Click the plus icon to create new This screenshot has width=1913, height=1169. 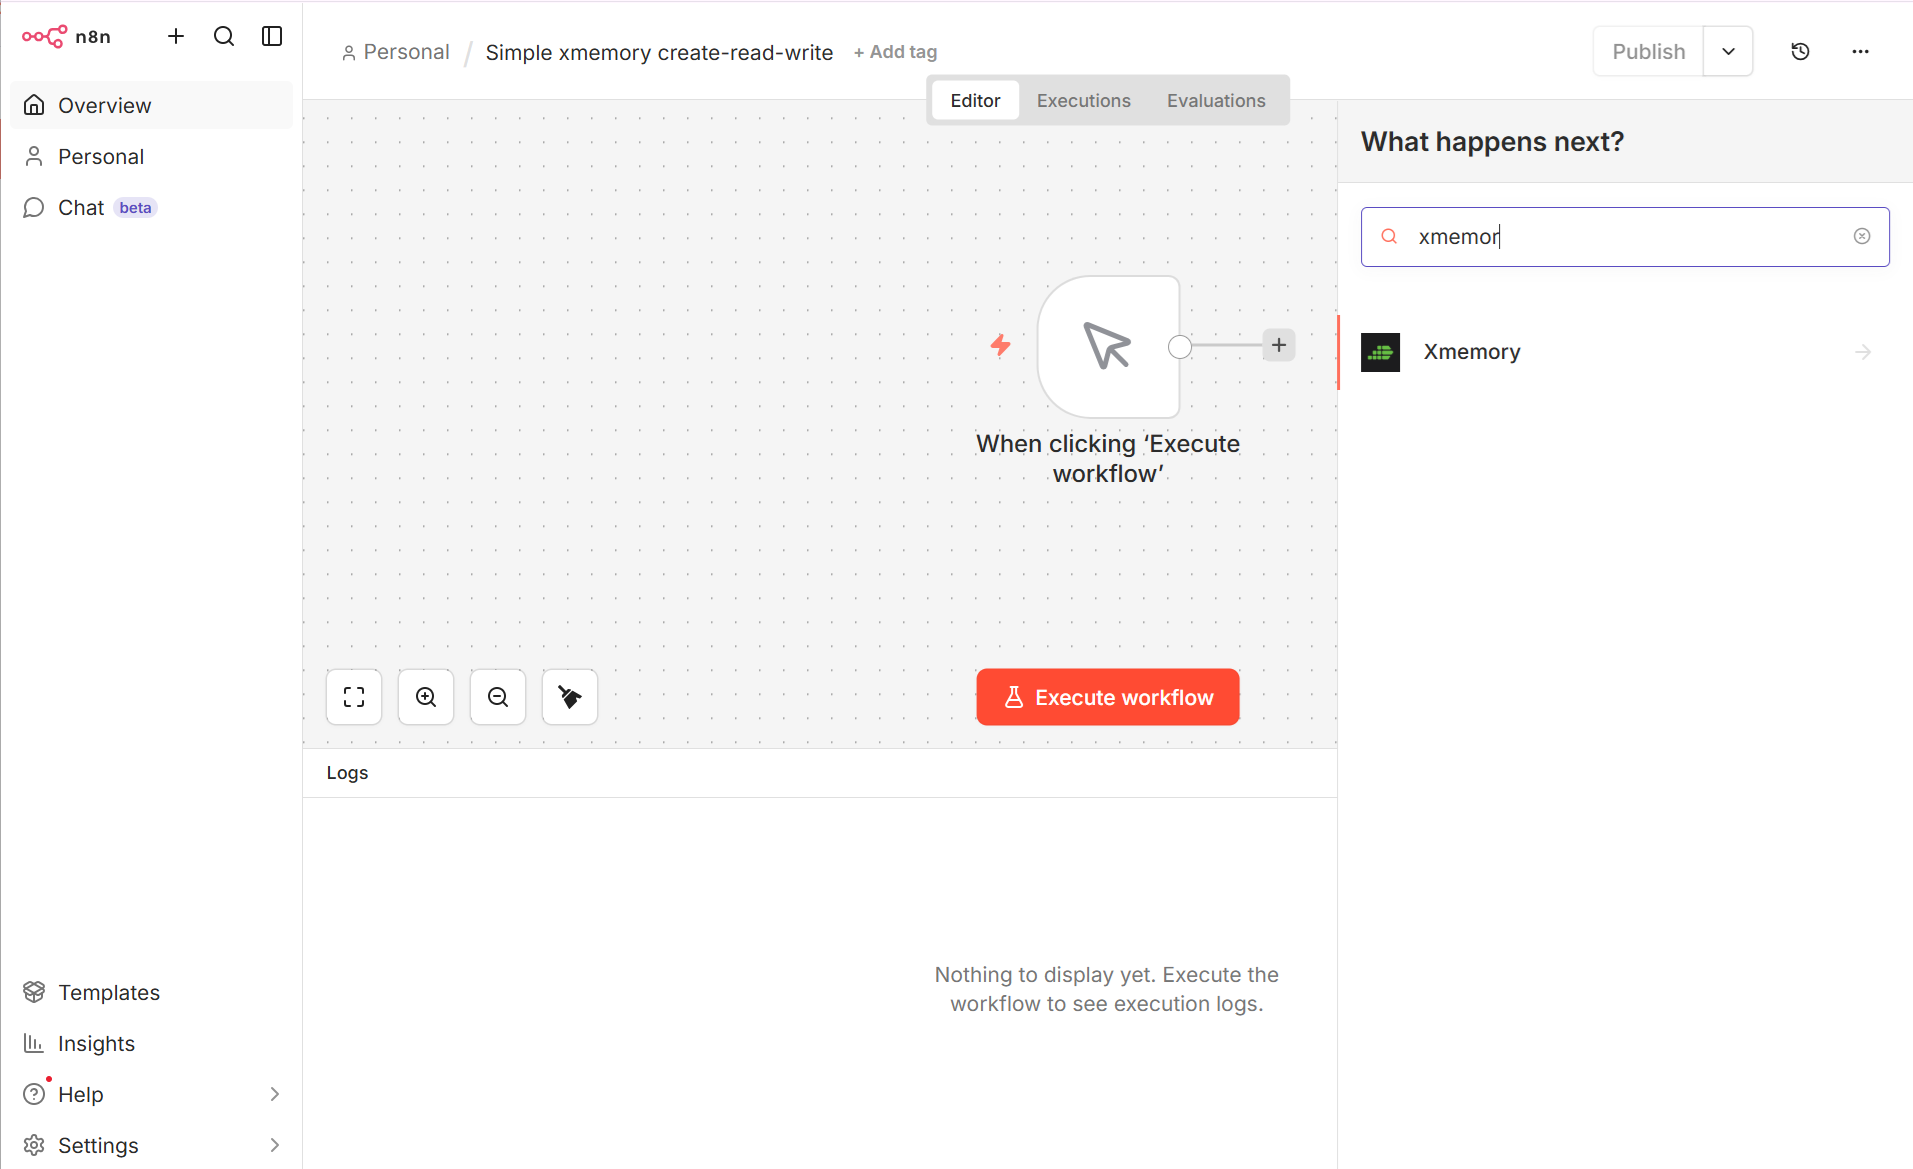tap(176, 37)
